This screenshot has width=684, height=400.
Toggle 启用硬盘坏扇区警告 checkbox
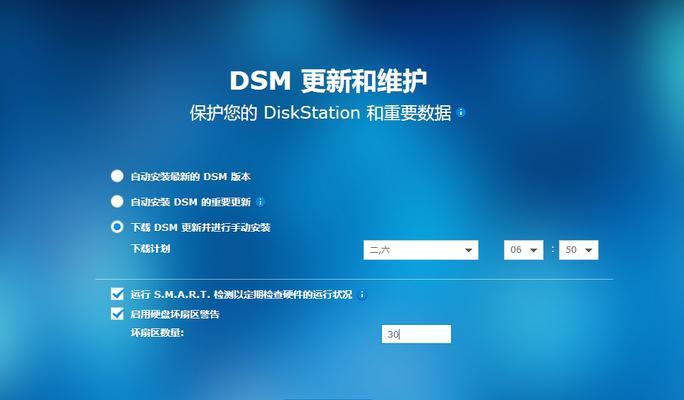117,314
